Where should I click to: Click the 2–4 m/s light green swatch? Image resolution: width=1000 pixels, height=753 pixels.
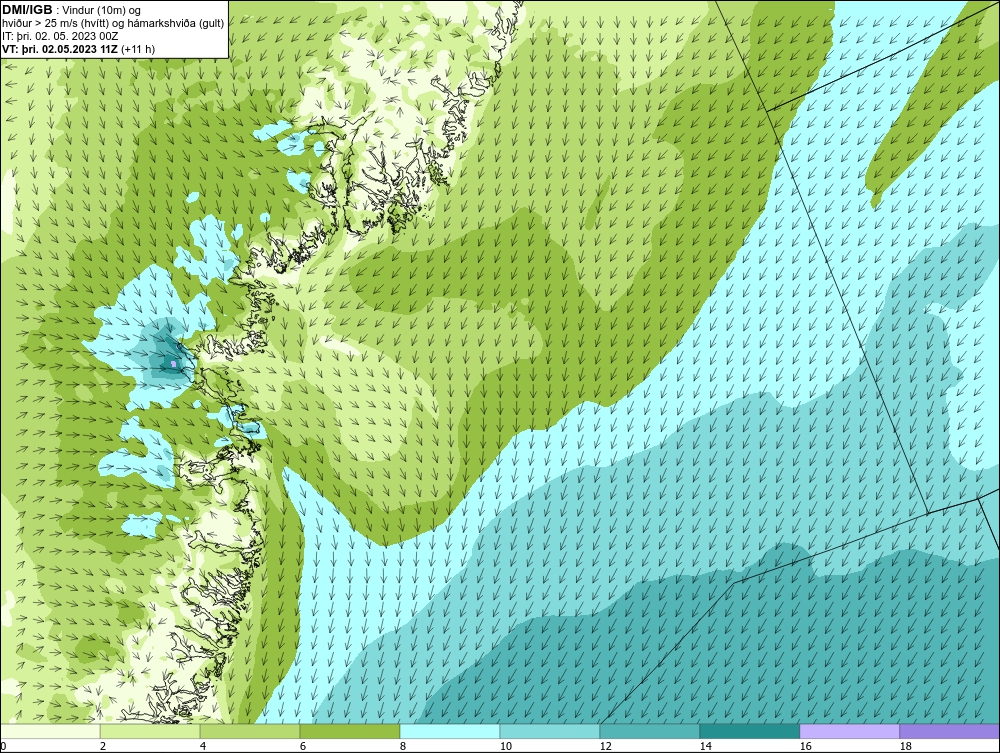[x=150, y=731]
